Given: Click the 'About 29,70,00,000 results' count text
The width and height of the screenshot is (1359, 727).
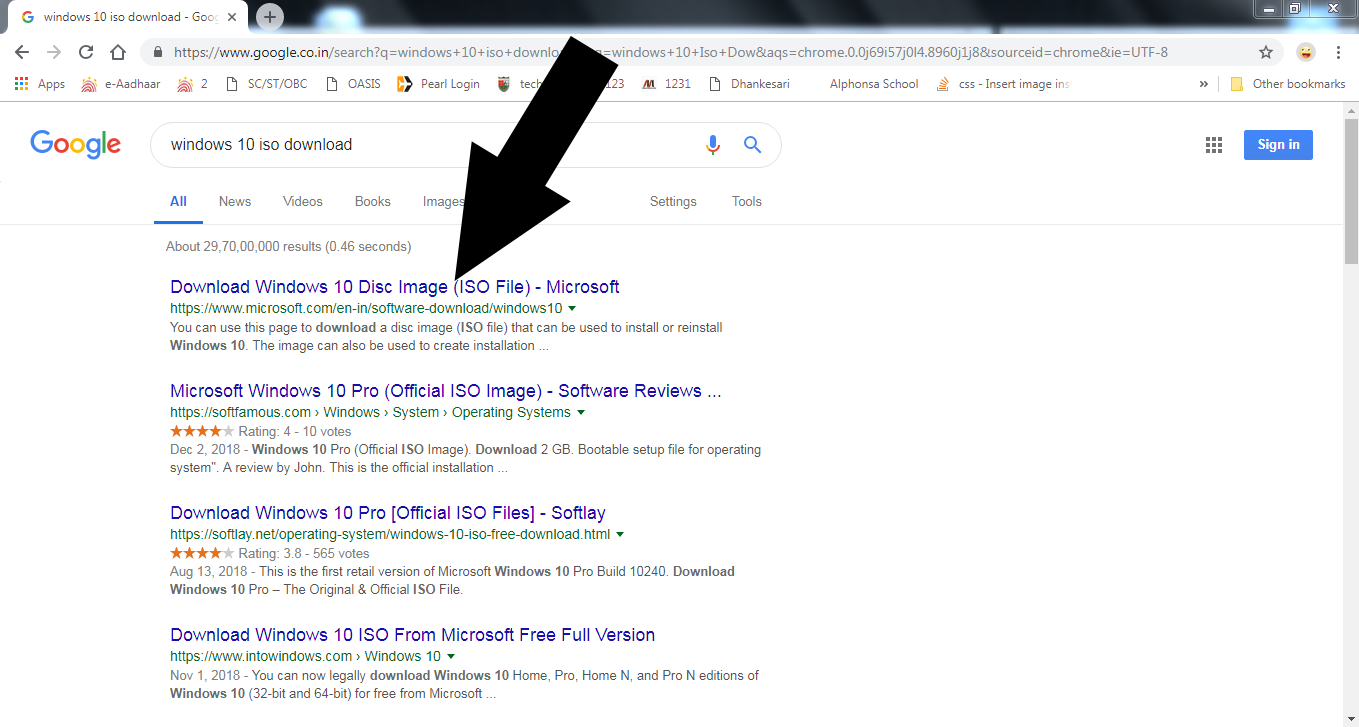Looking at the screenshot, I should coord(289,246).
